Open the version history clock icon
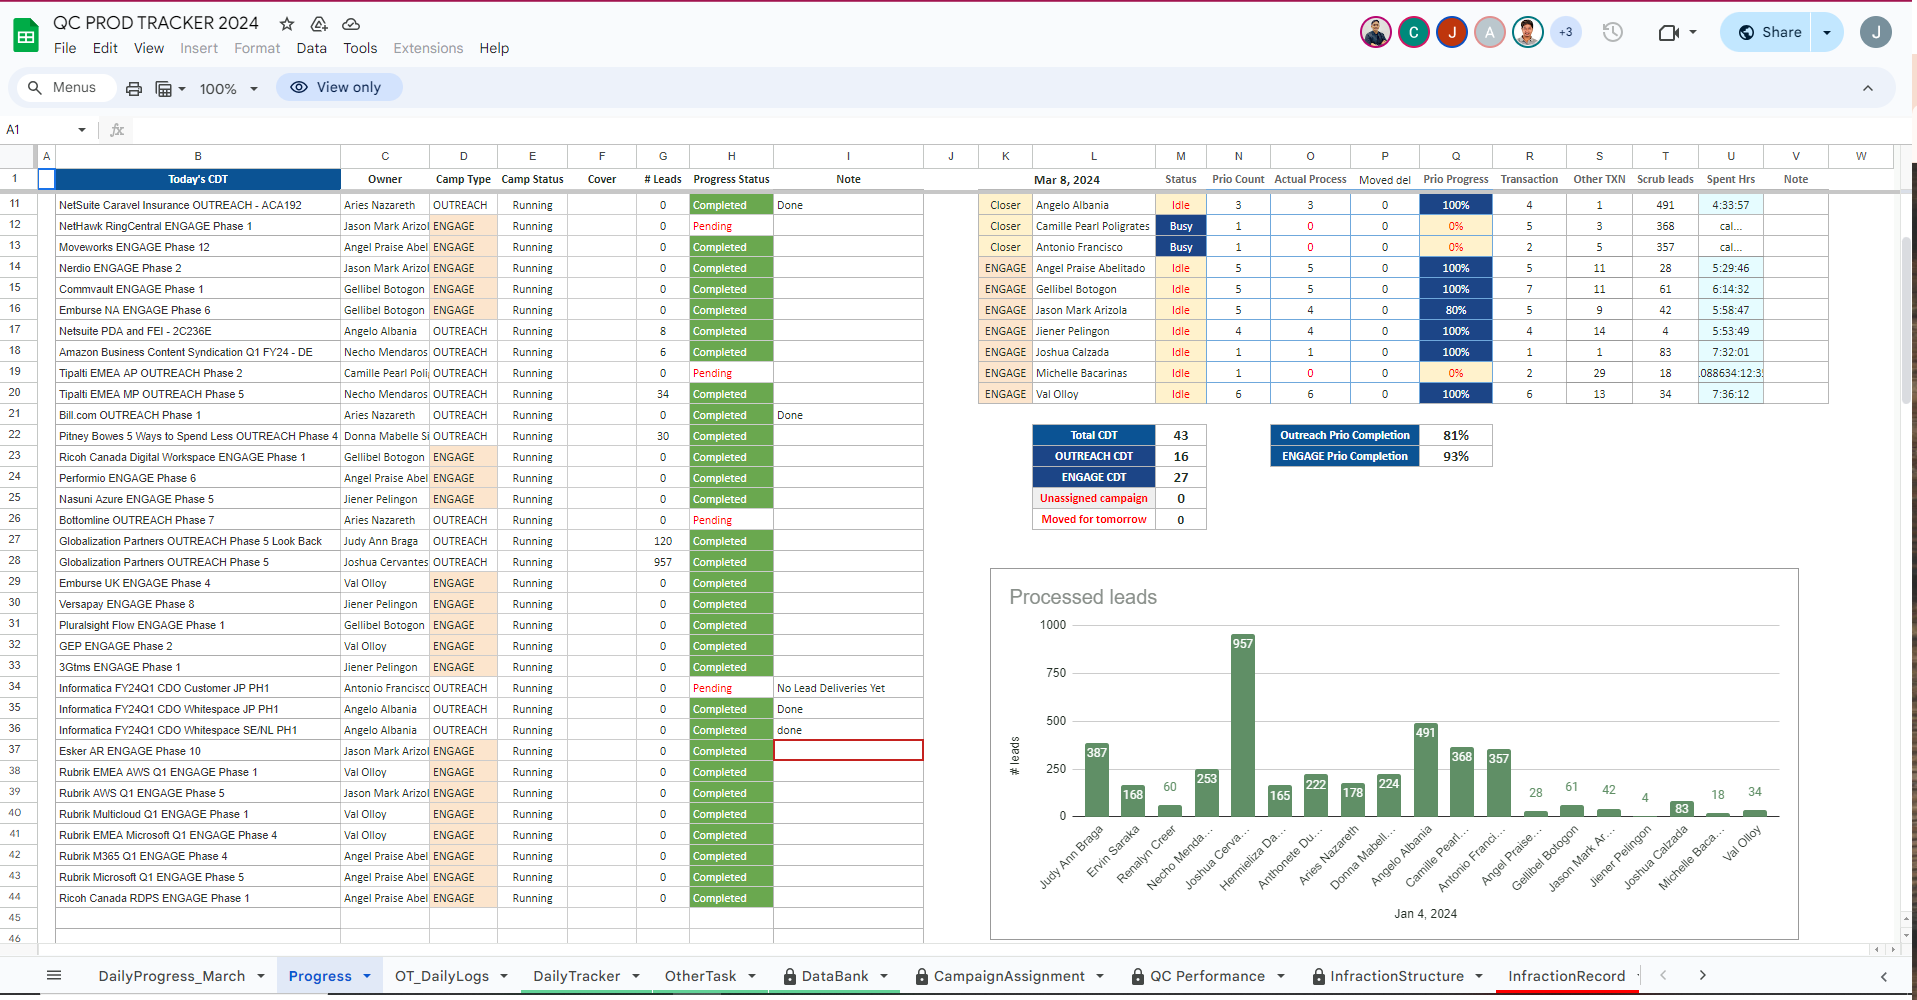 click(1612, 32)
